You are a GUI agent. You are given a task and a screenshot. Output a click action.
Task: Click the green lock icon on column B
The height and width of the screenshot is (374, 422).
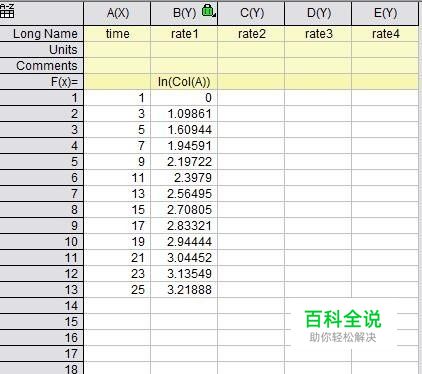(208, 11)
